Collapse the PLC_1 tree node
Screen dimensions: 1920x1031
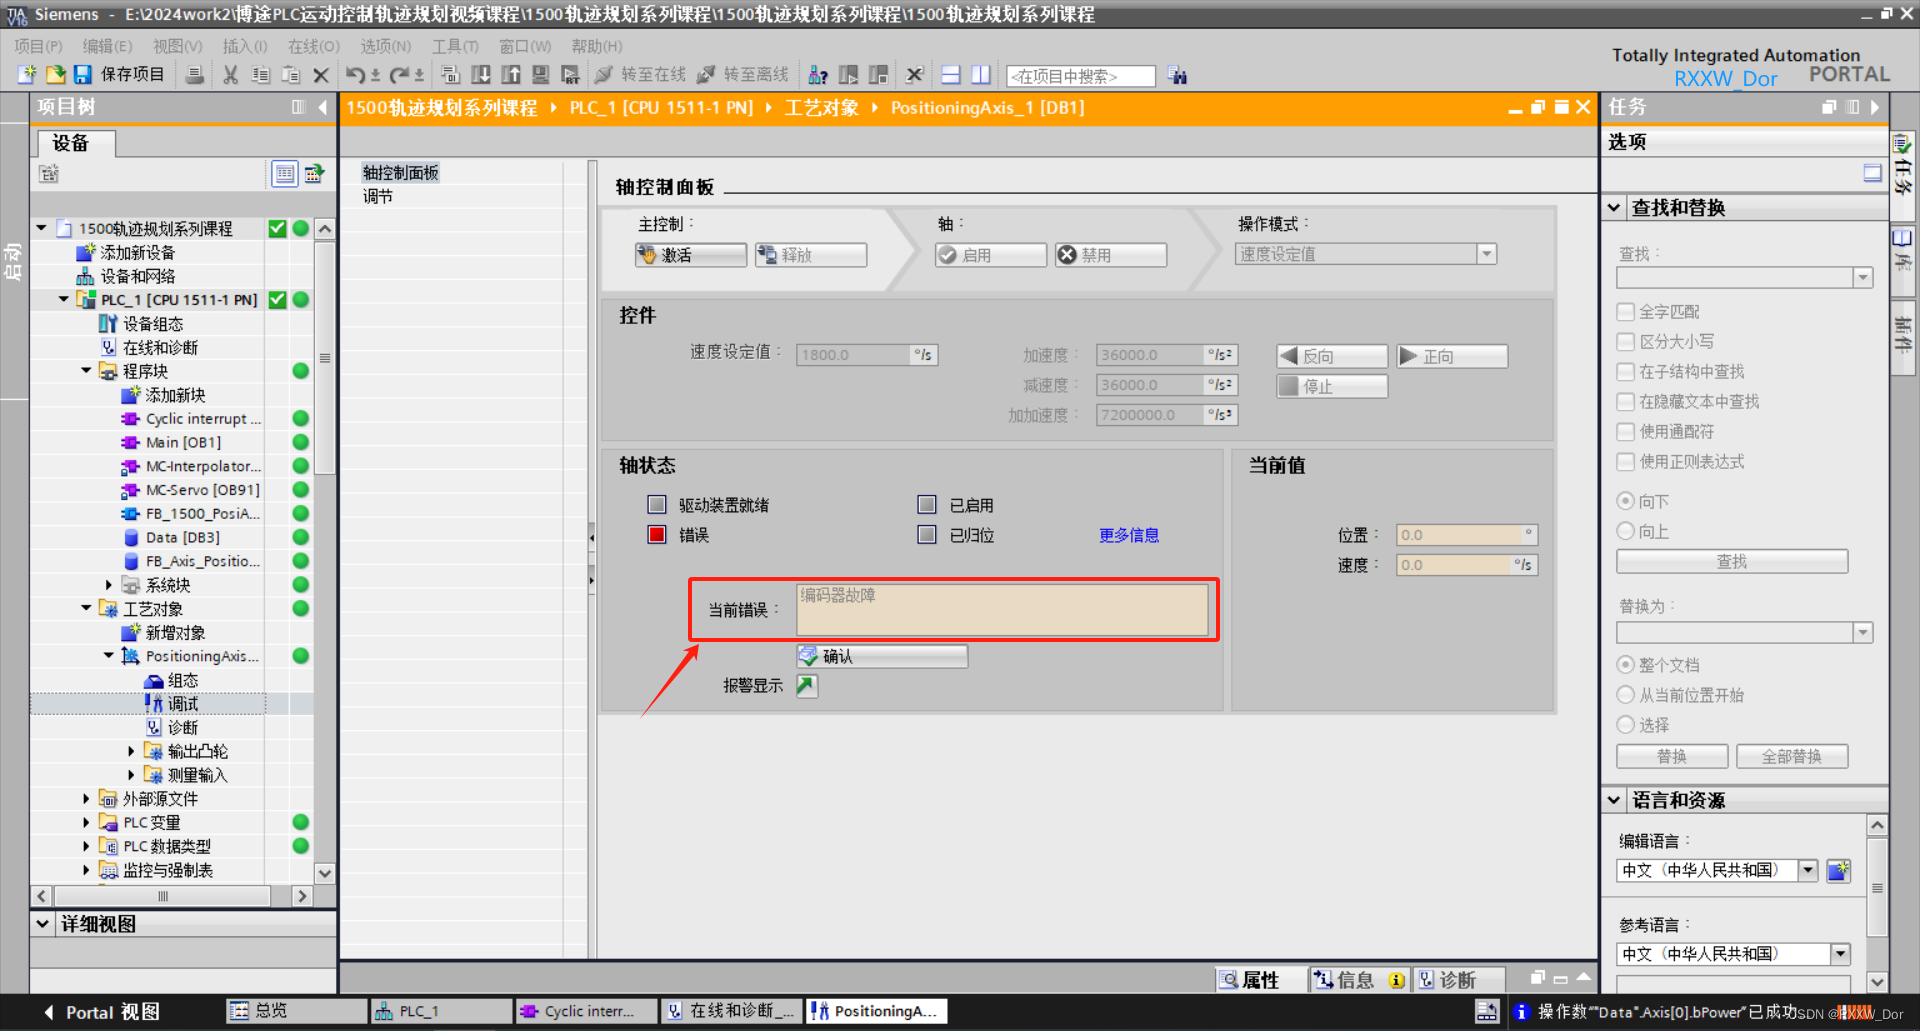pyautogui.click(x=64, y=299)
